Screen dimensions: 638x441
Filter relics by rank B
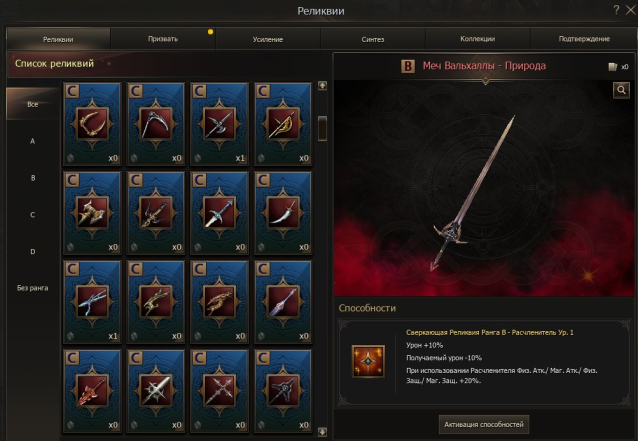[x=33, y=178]
